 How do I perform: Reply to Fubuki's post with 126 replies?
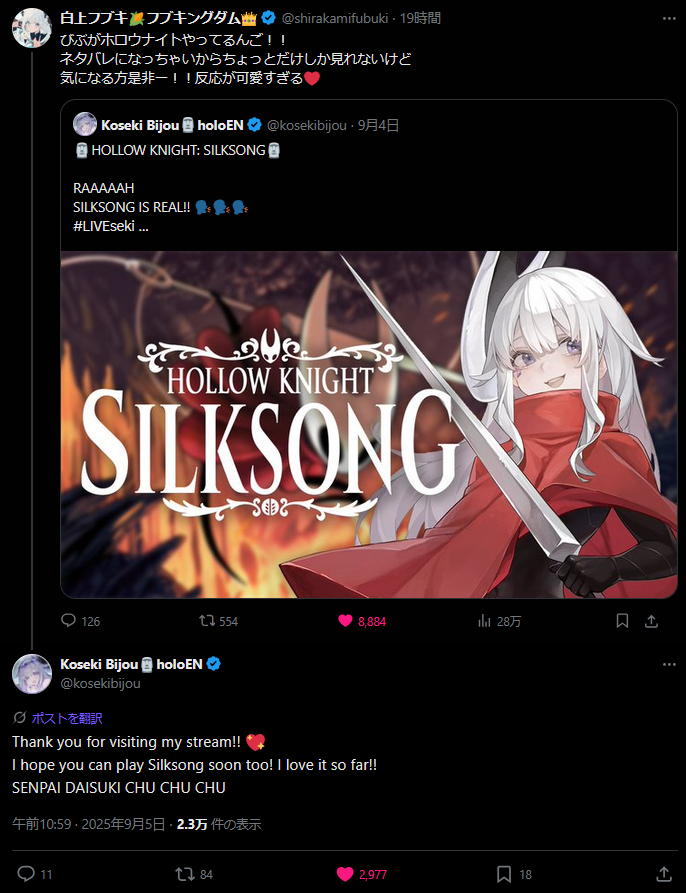point(80,621)
